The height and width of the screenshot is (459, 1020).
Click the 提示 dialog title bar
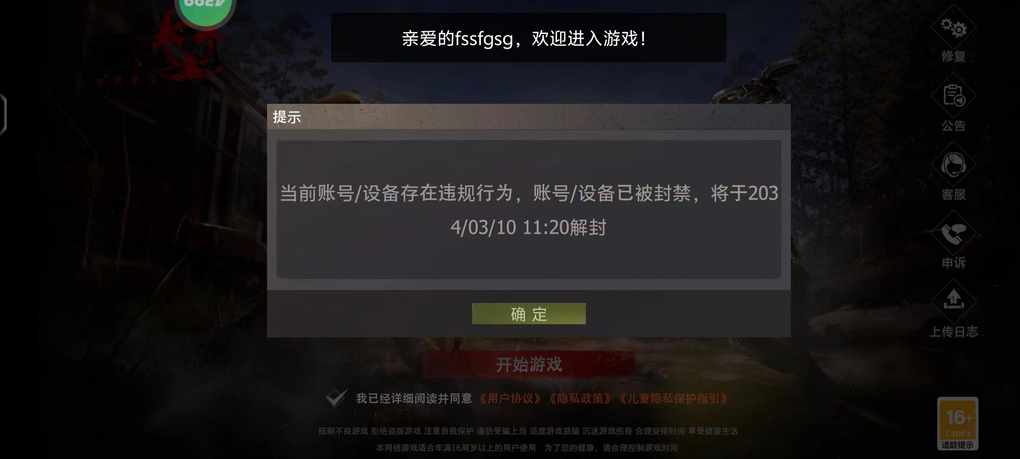(529, 118)
